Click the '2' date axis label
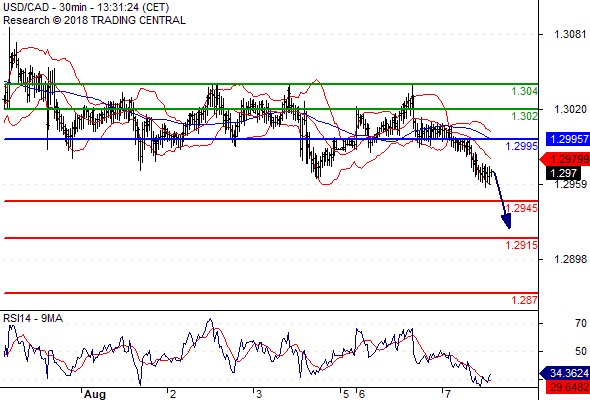590x400 pixels. tap(173, 394)
